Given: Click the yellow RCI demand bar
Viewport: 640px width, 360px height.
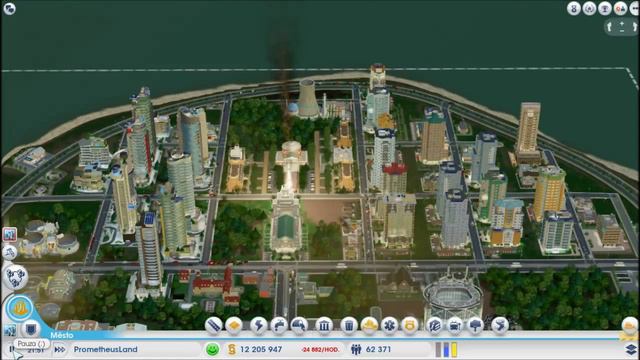Looking at the screenshot, I should tap(454, 349).
